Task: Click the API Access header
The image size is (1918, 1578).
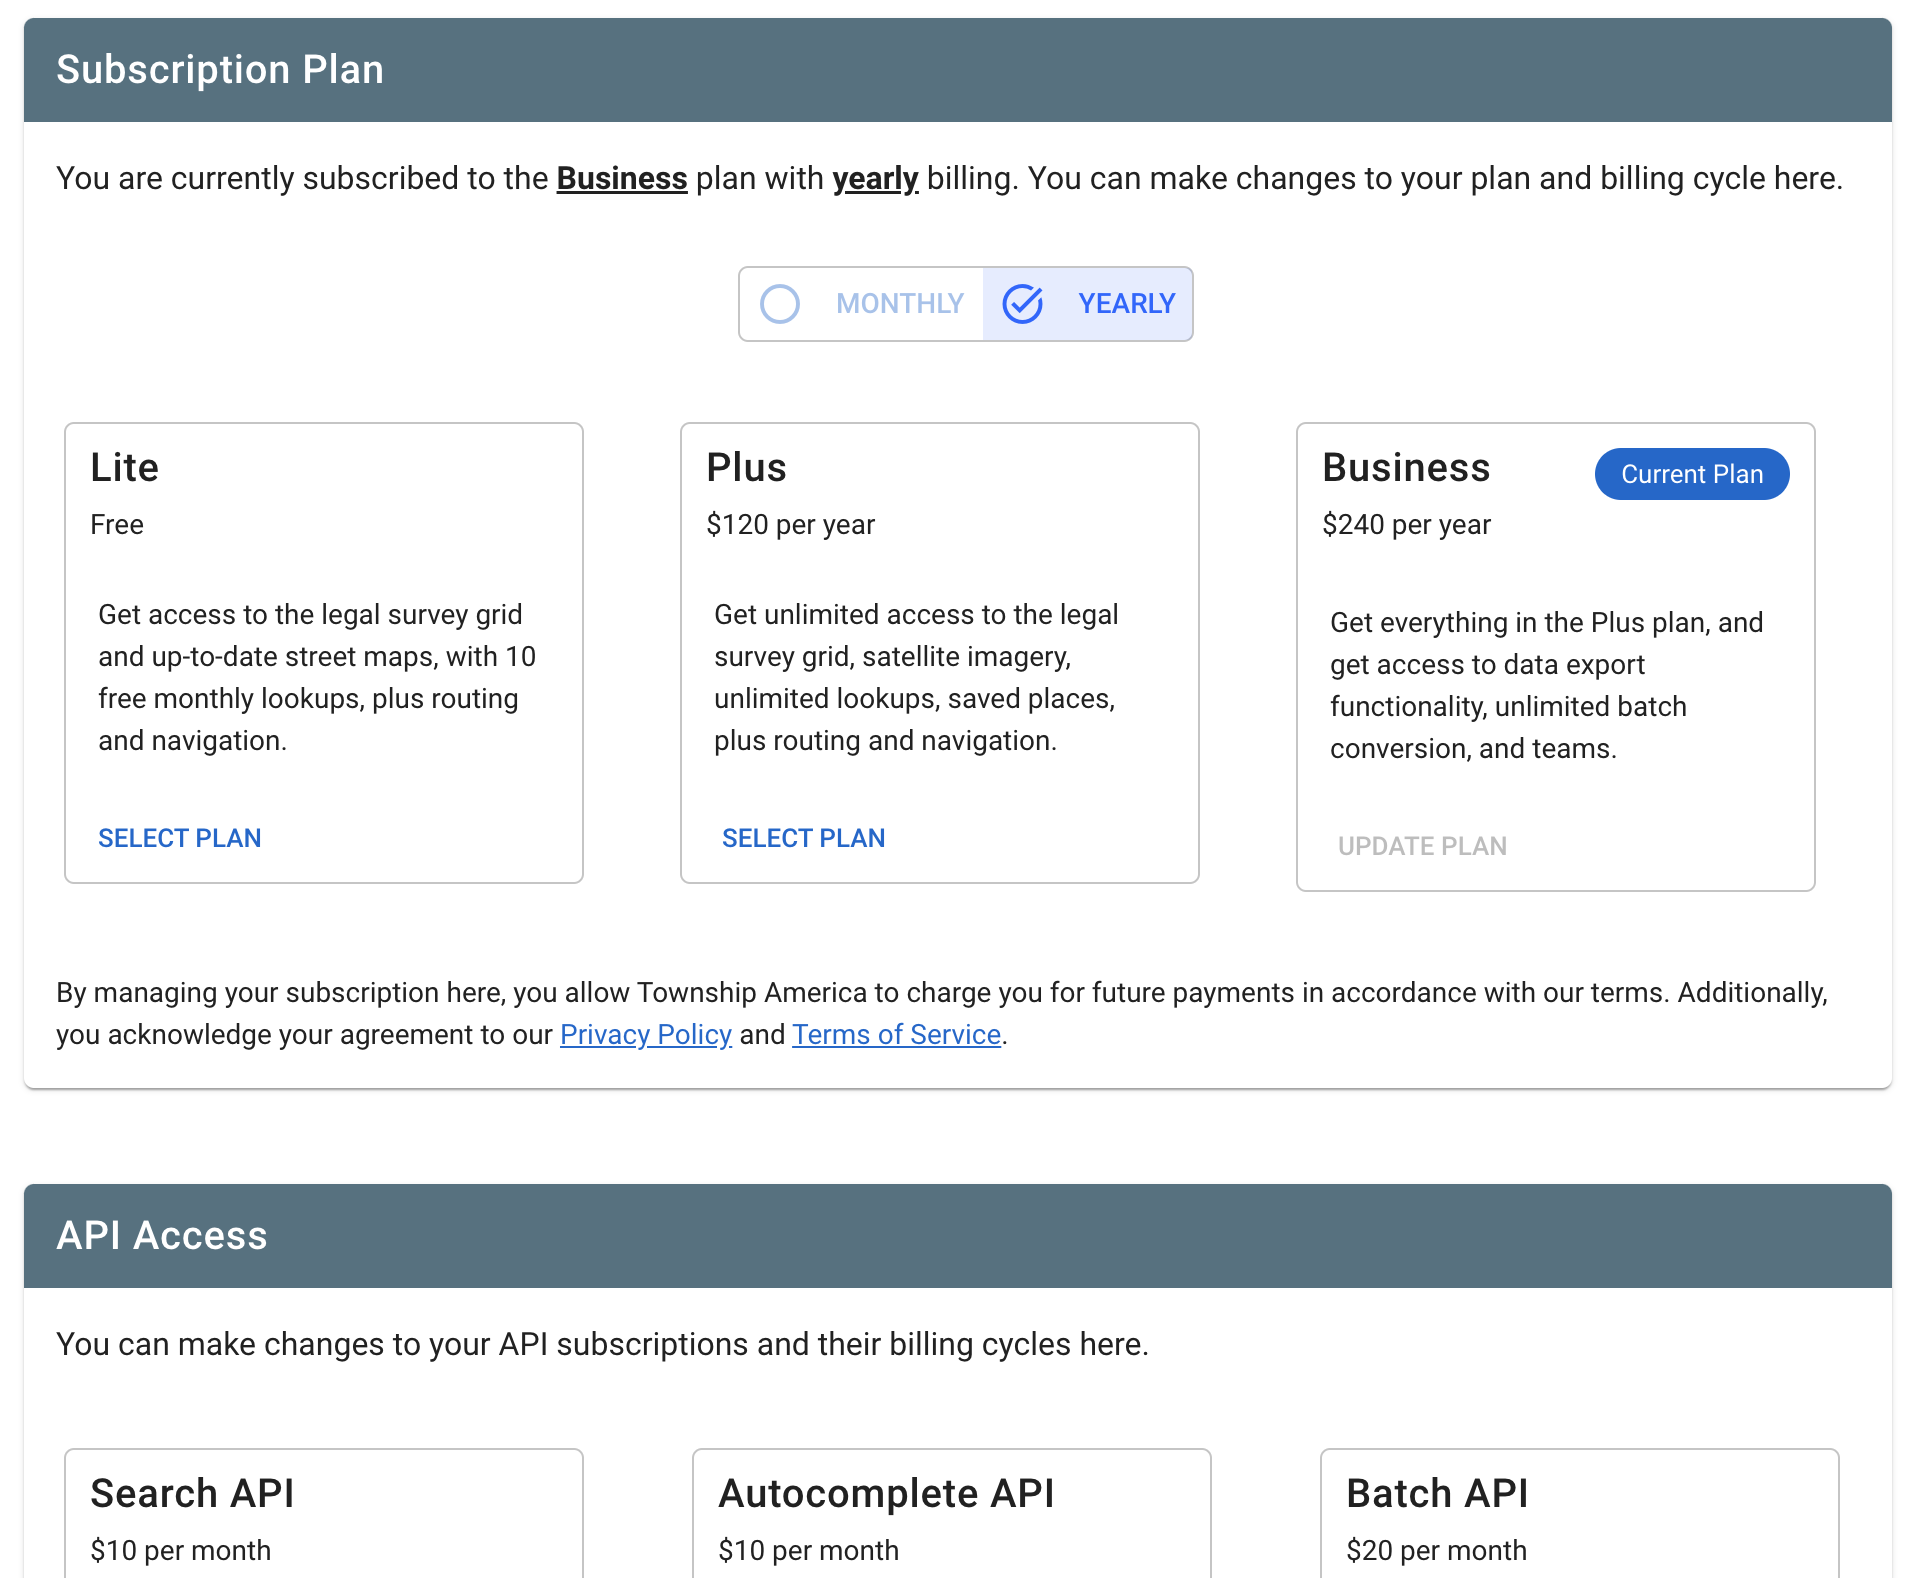Action: (x=958, y=1236)
